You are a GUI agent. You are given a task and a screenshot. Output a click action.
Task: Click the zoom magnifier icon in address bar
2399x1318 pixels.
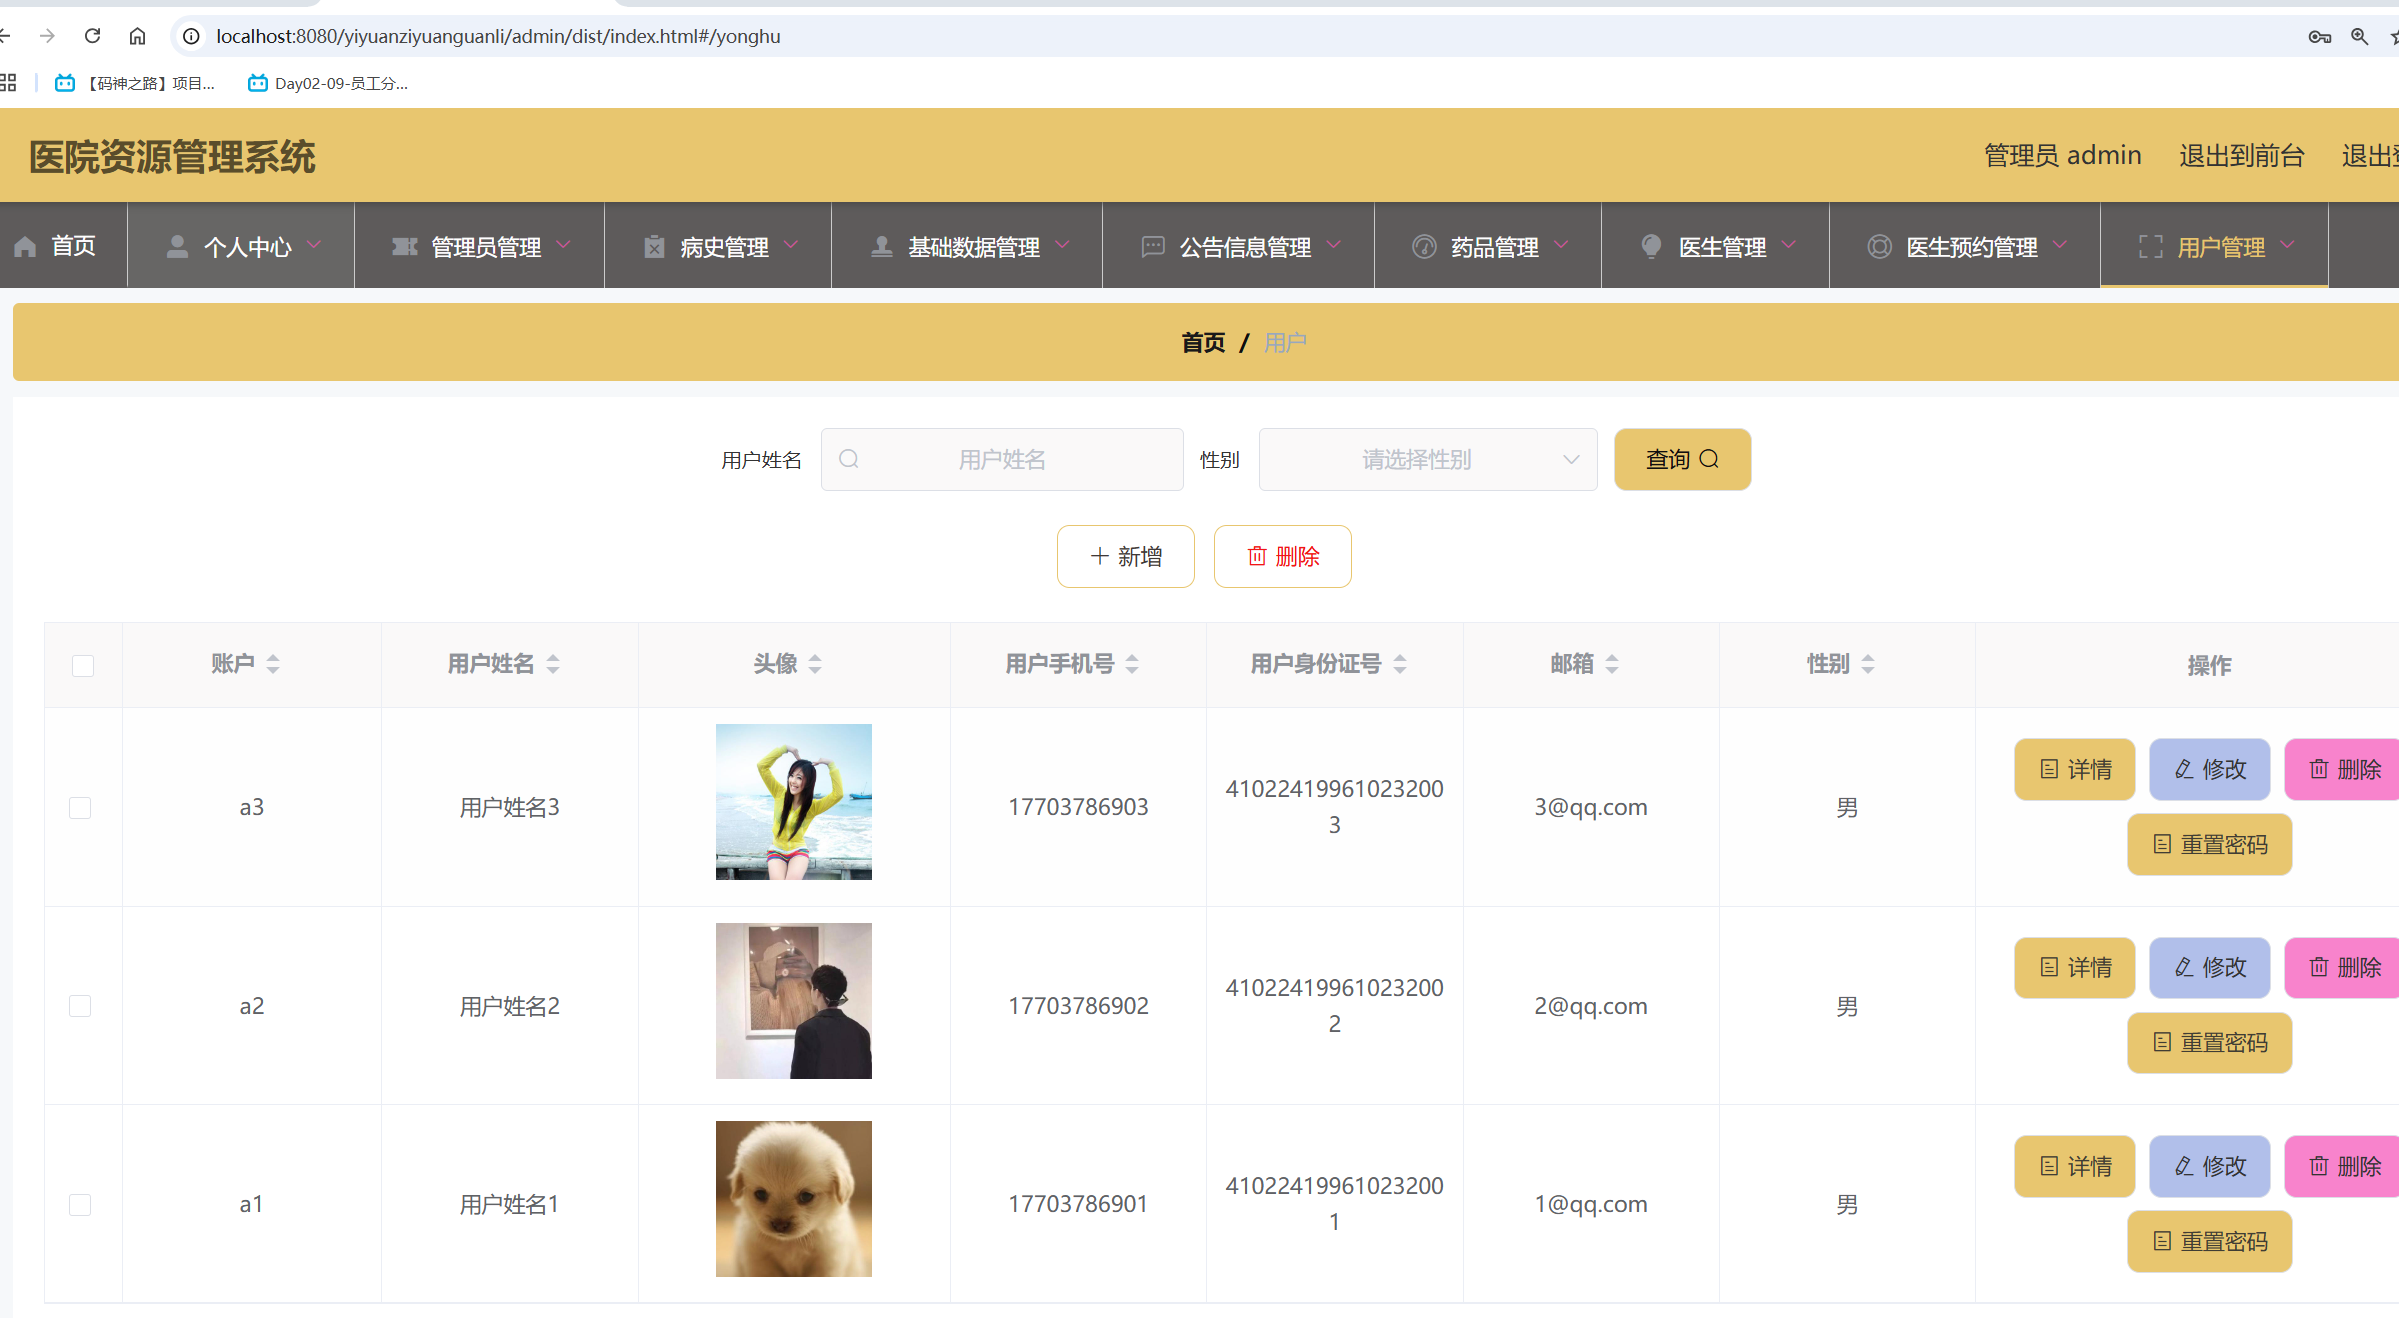(2359, 36)
